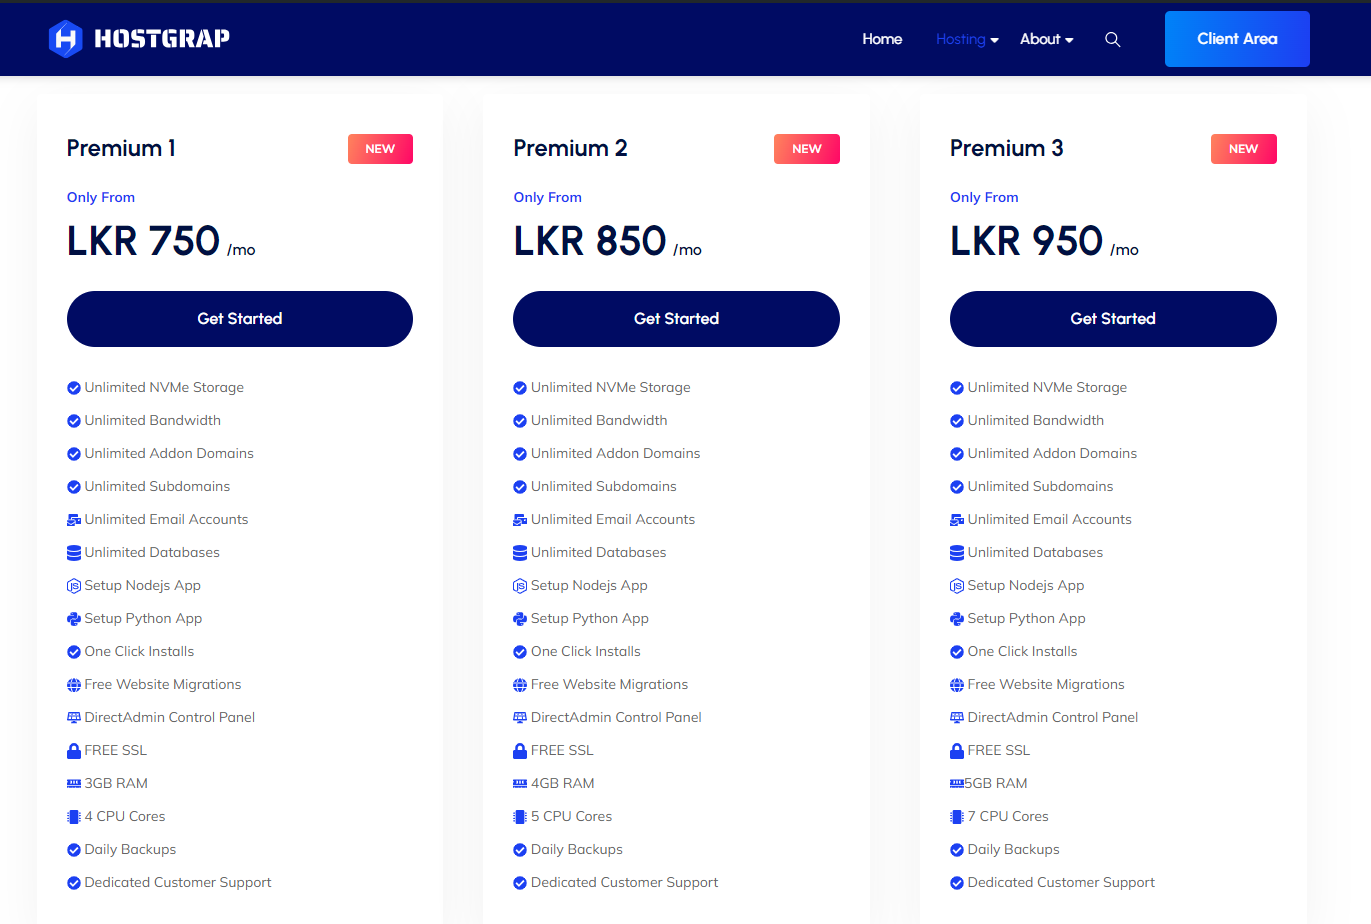1371x924 pixels.
Task: Click database icon beside Premium 1 Unlimited Databases
Action: (74, 553)
